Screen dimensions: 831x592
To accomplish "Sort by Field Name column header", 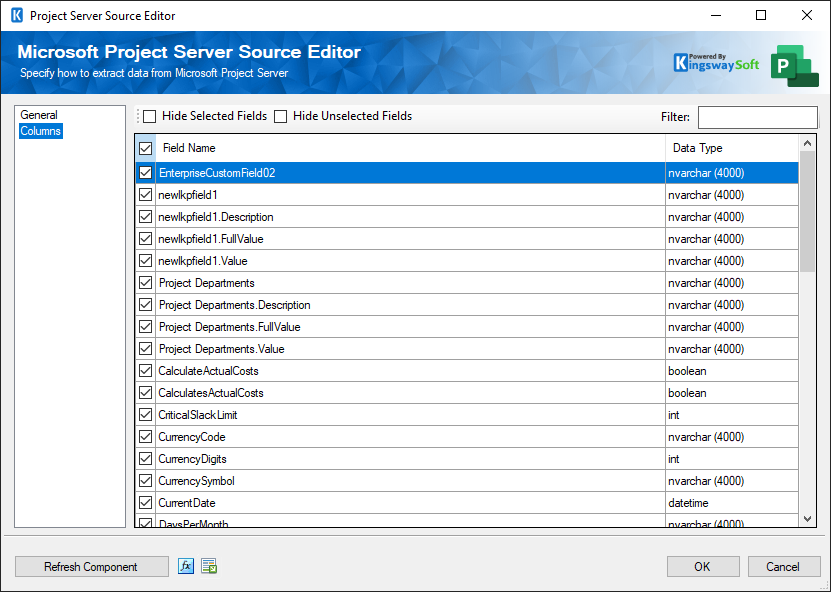I will tap(410, 148).
